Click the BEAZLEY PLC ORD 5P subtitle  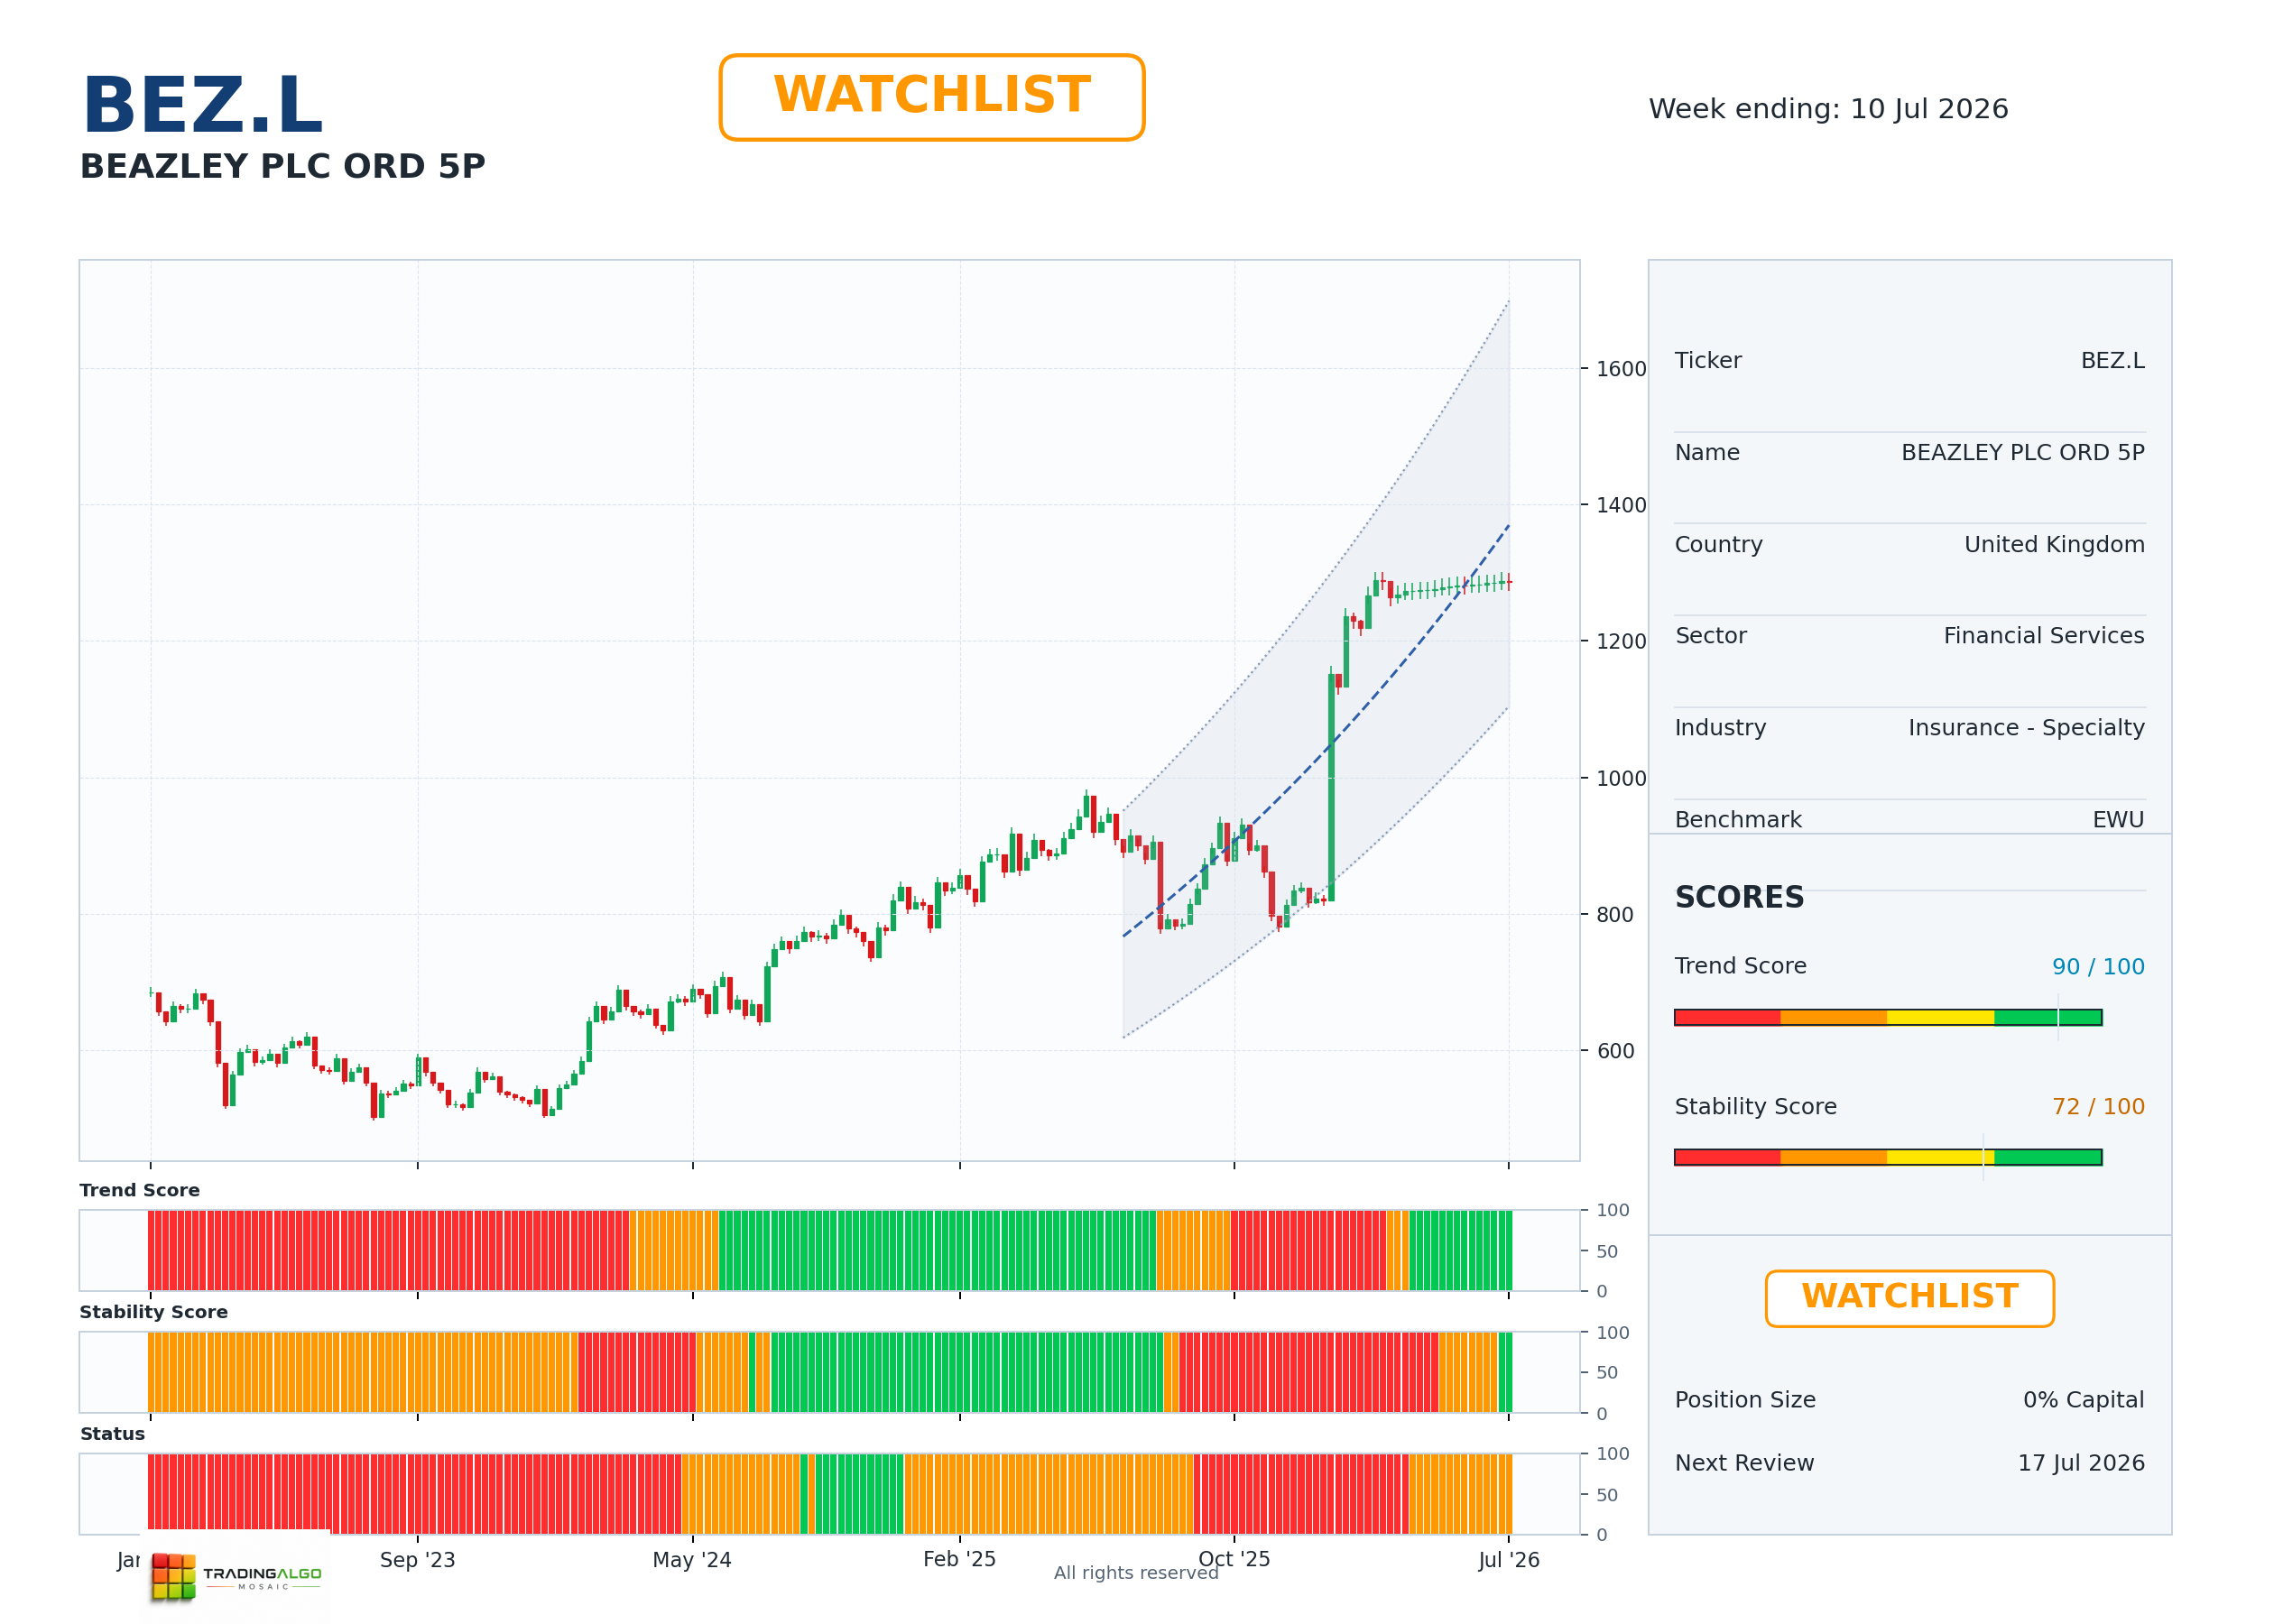(282, 166)
